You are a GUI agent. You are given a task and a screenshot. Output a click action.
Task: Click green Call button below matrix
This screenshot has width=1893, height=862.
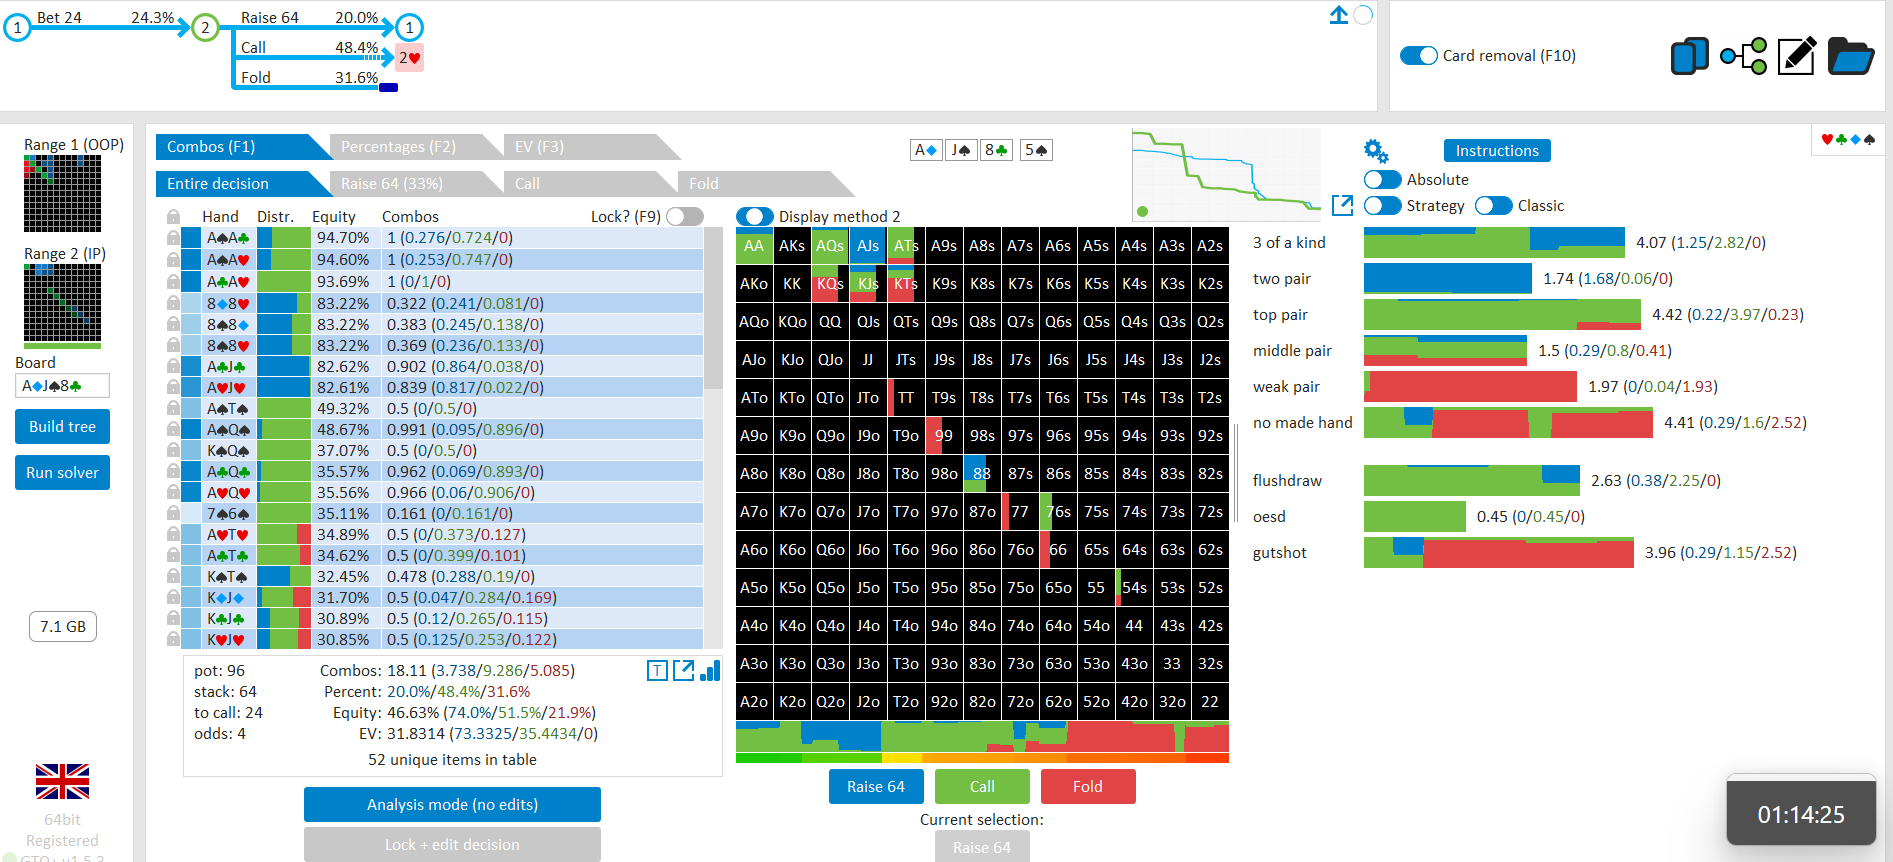click(982, 787)
